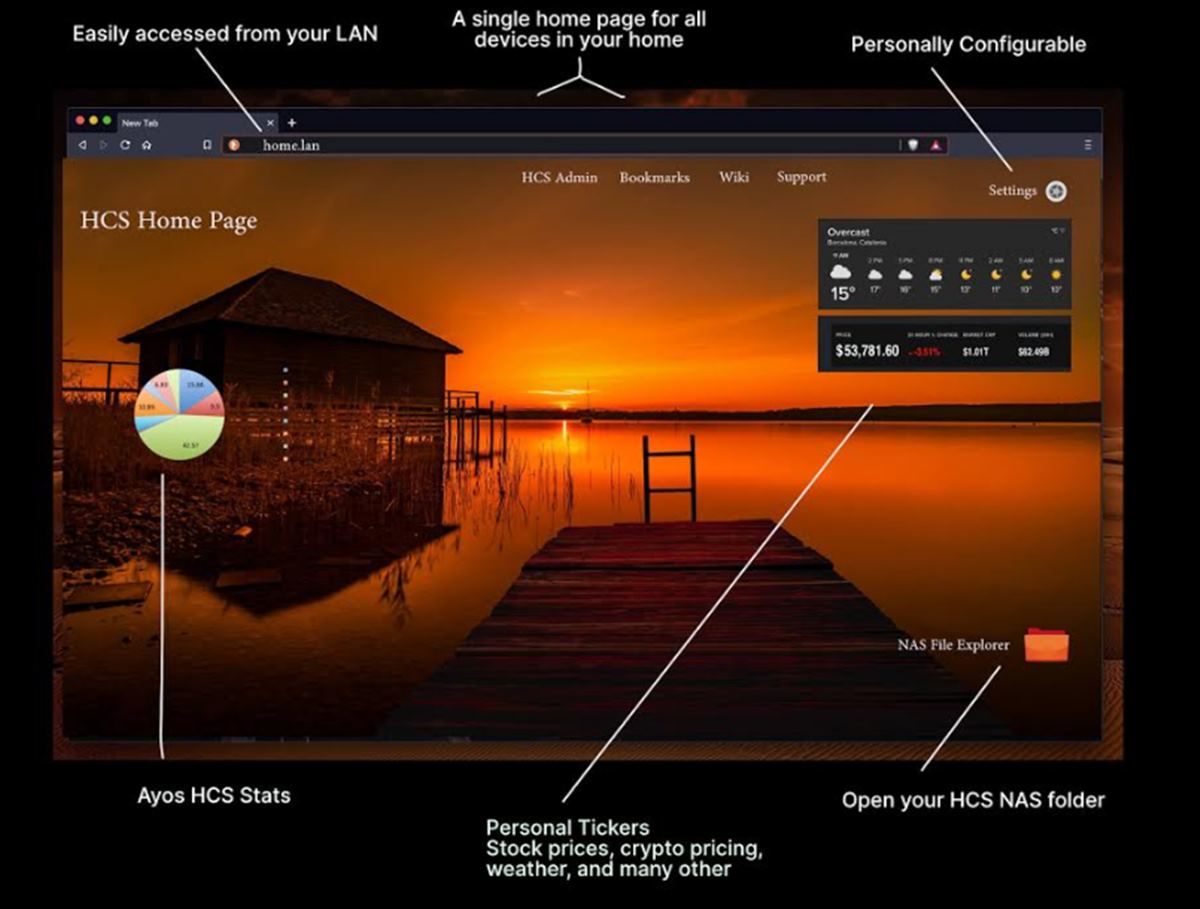Click the browser reload icon
This screenshot has height=909, width=1200.
click(125, 145)
